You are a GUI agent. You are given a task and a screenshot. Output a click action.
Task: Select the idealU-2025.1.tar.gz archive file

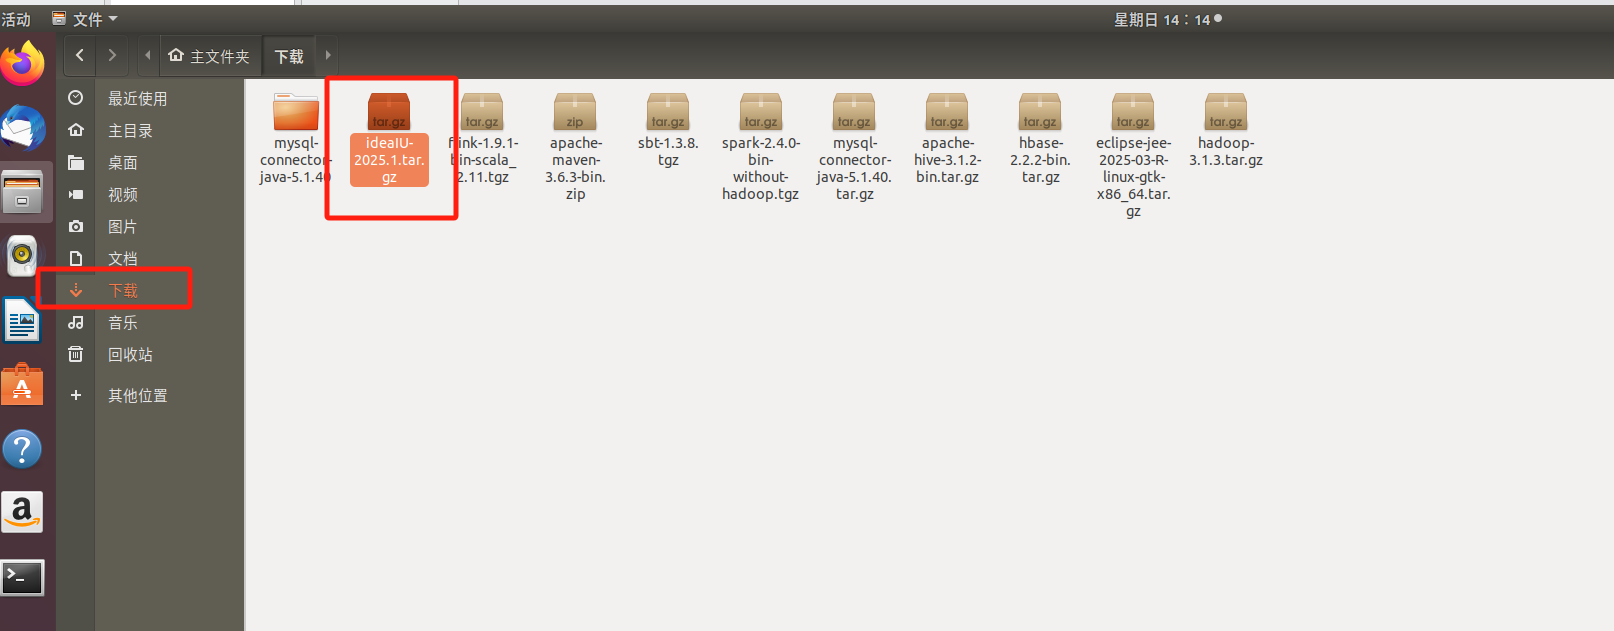click(389, 112)
